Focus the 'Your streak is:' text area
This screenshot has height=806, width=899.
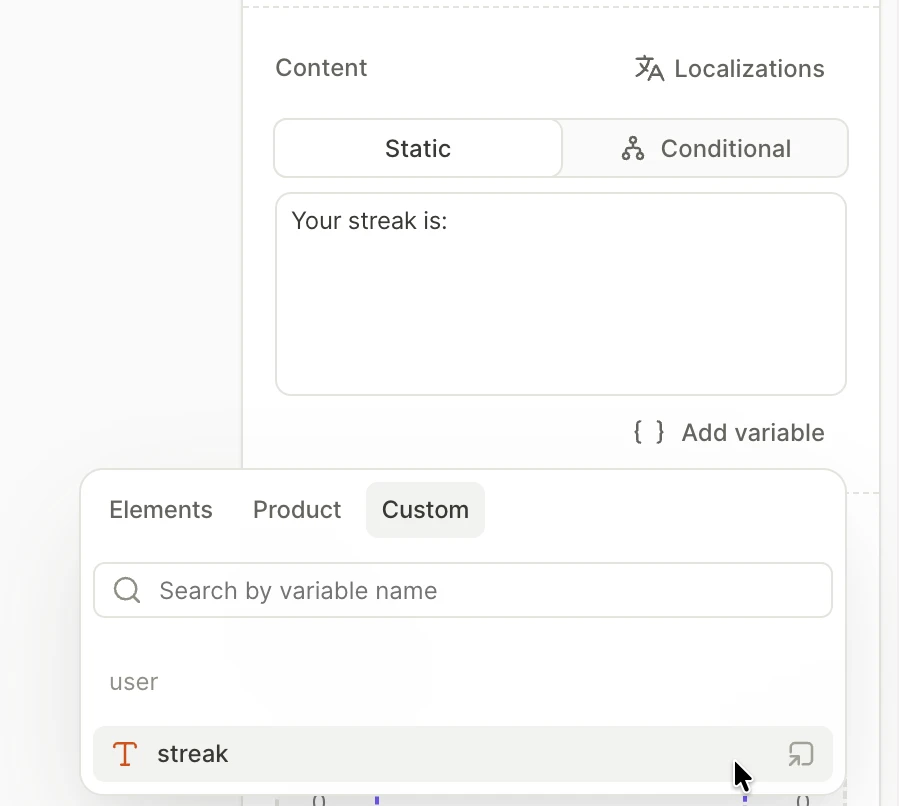pyautogui.click(x=561, y=294)
